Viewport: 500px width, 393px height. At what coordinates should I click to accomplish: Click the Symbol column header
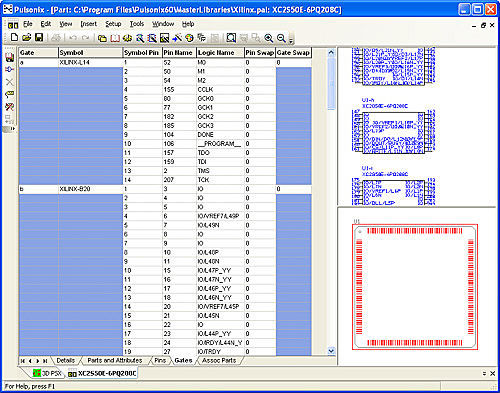90,53
